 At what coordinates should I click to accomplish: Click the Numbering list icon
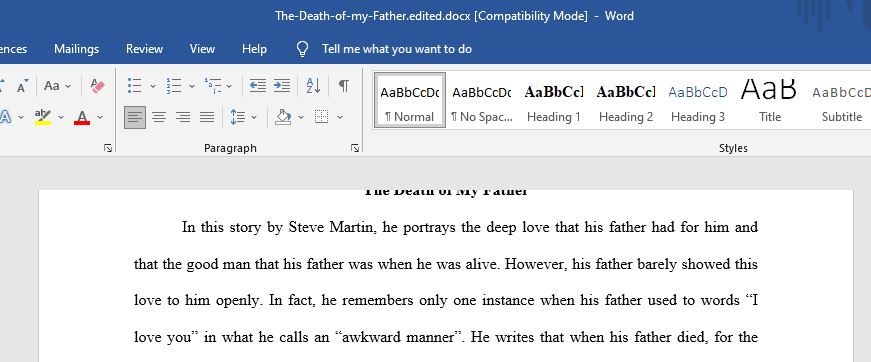[173, 86]
